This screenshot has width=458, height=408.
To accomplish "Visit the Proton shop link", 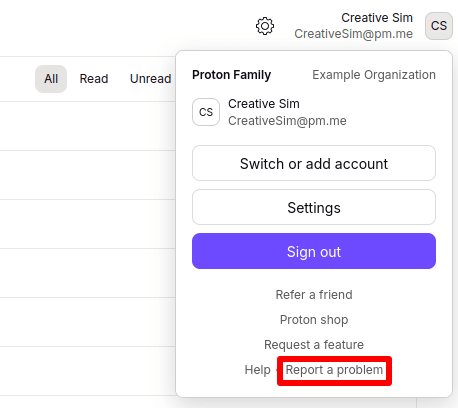I will point(314,320).
